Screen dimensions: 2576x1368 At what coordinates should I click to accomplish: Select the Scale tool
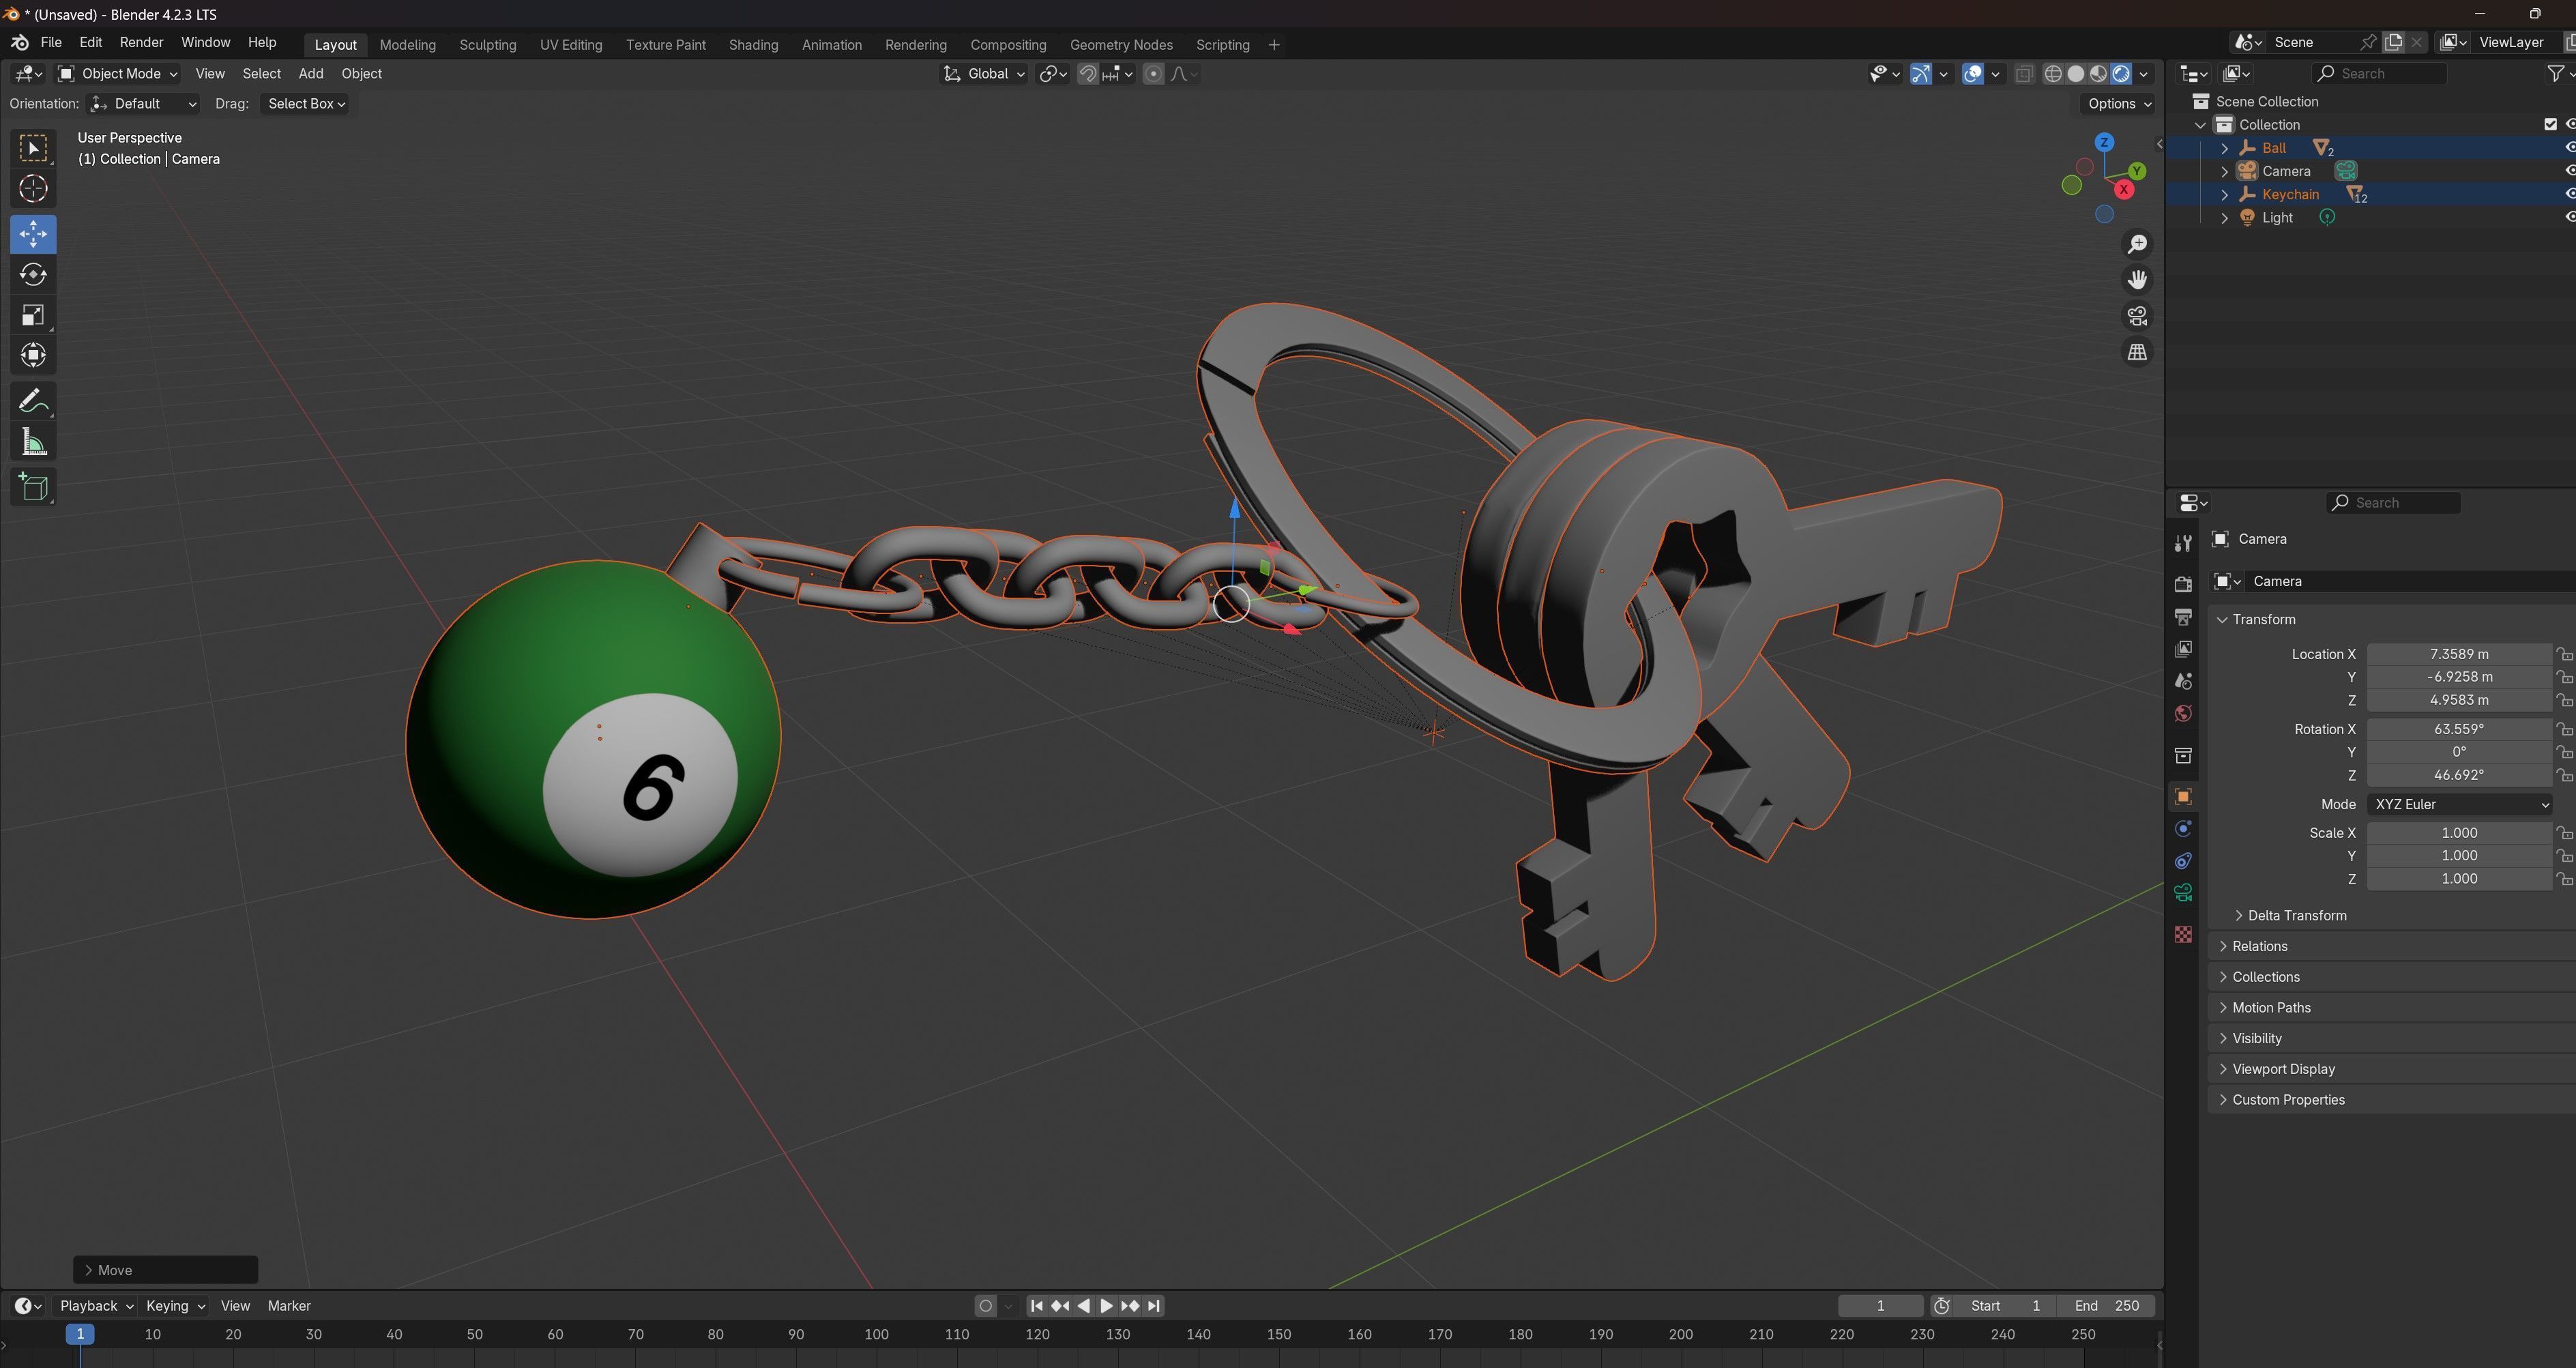(33, 315)
